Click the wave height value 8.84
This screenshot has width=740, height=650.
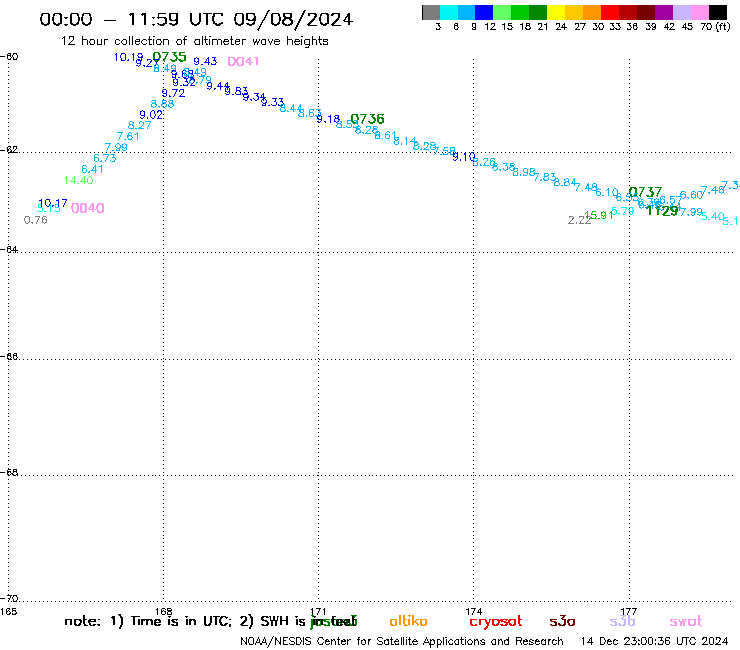(565, 182)
